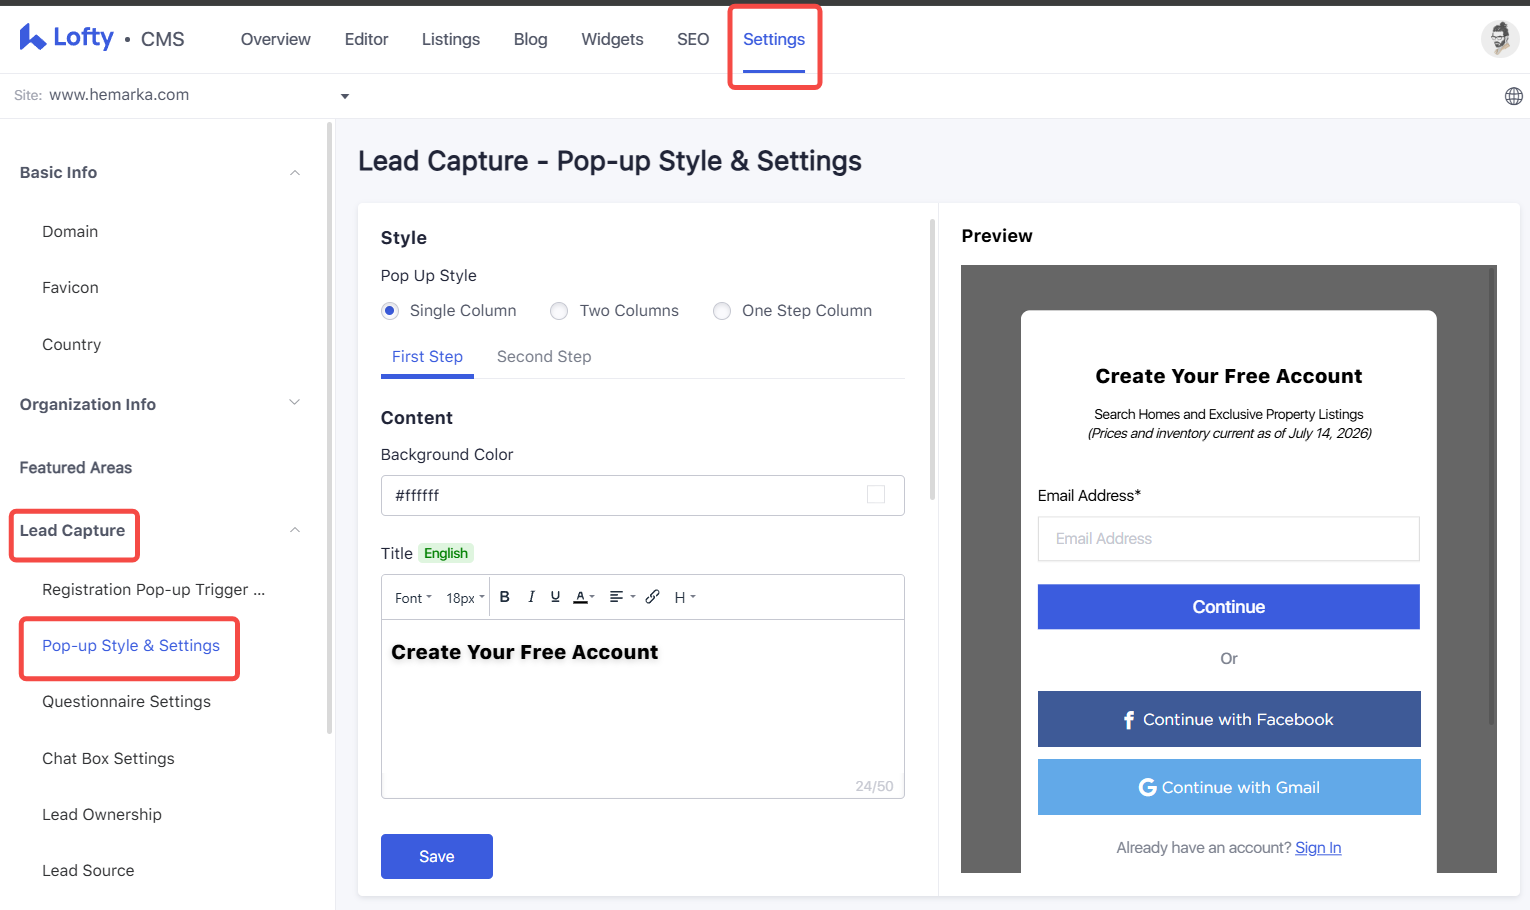Open the Settings menu
1530x910 pixels.
pos(774,39)
